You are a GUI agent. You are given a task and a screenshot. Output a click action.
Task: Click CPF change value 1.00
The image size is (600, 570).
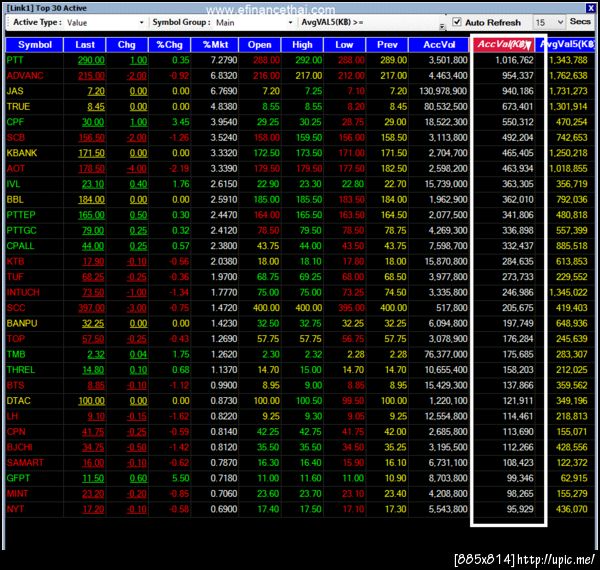point(138,122)
